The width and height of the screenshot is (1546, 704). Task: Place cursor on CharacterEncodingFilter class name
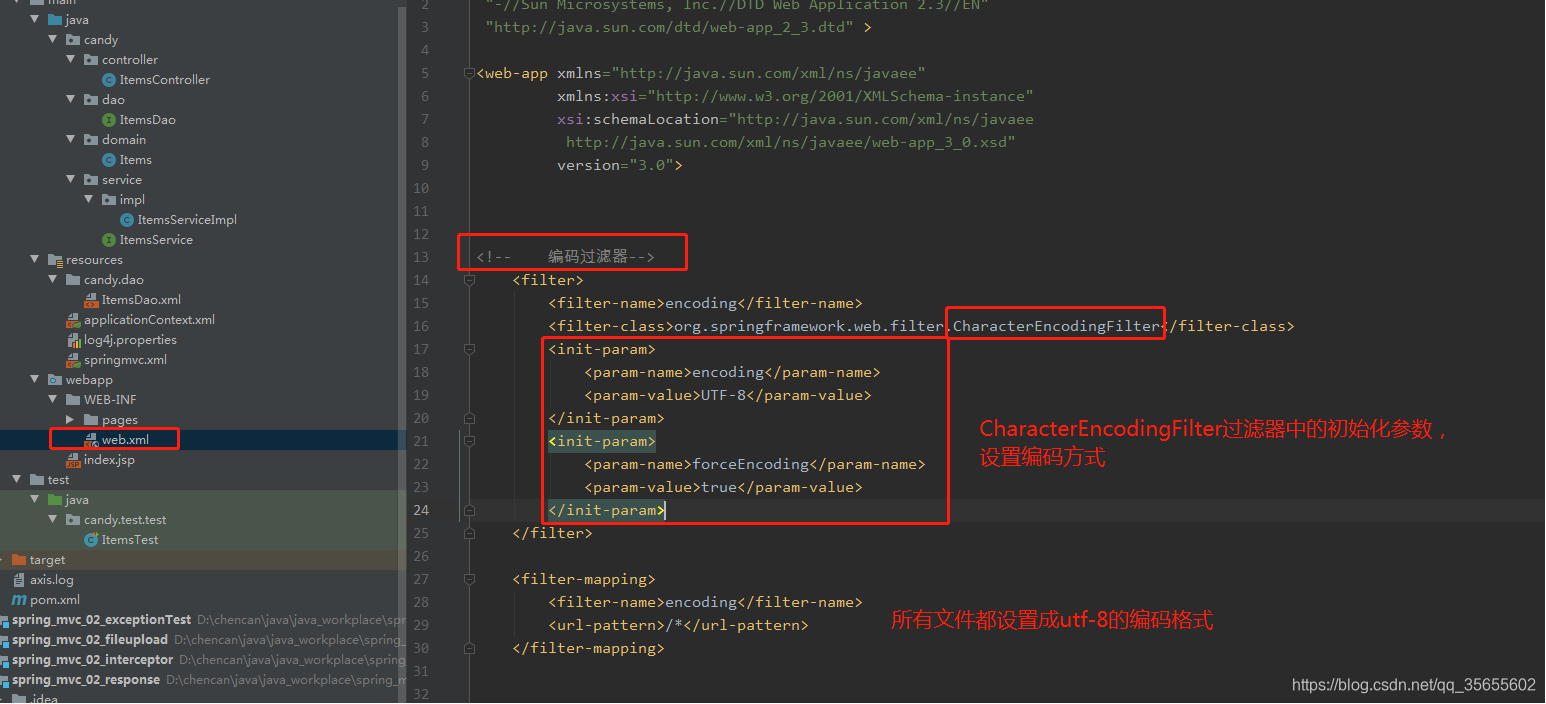click(x=1056, y=326)
